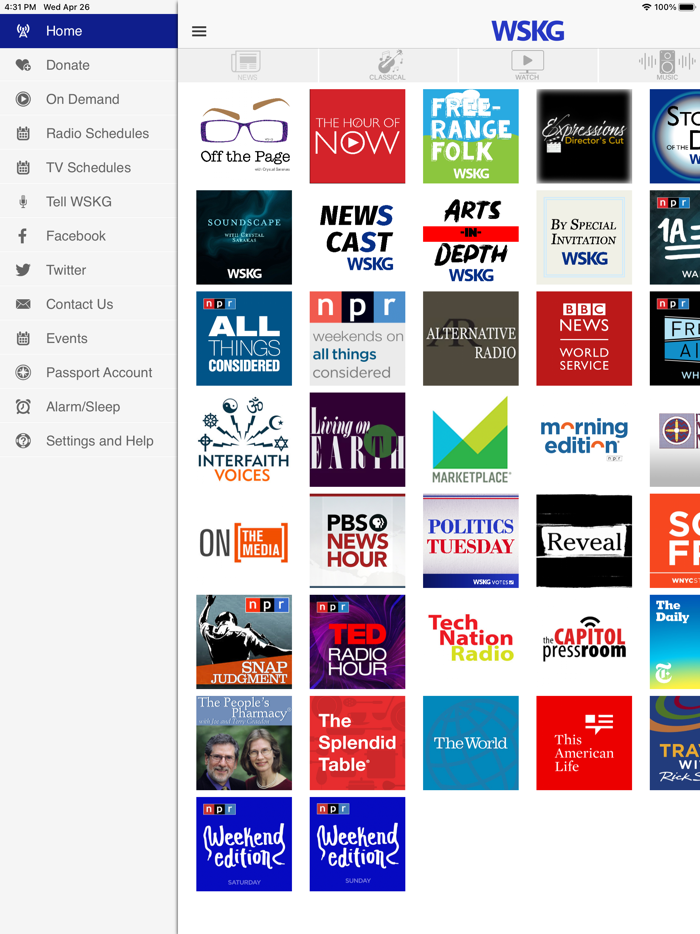Open the Off the Page show tile
This screenshot has height=934, width=700.
coord(244,136)
